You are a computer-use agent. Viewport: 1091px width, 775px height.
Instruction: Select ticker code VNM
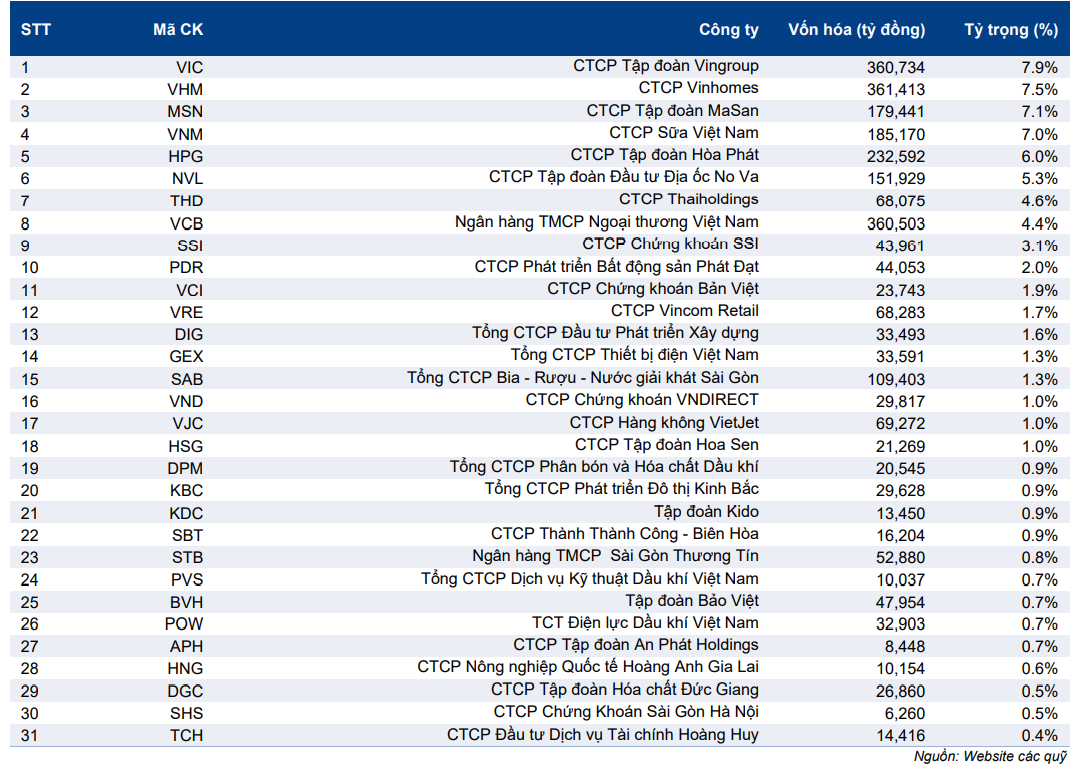click(185, 134)
